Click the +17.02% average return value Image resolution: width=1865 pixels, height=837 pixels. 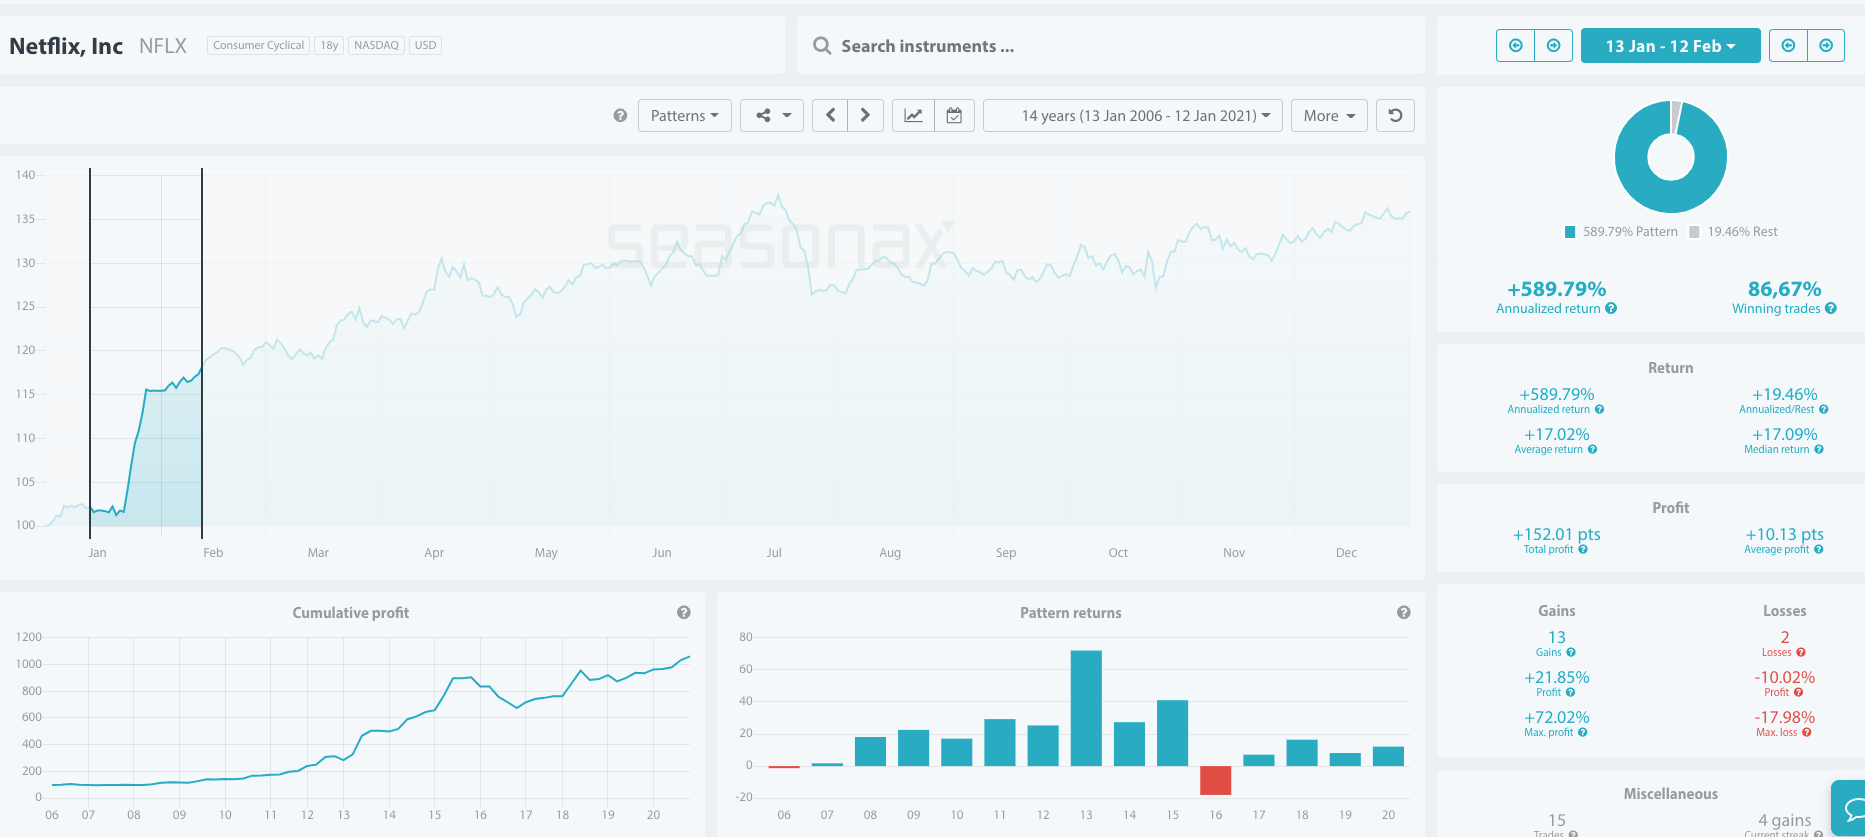point(1557,434)
